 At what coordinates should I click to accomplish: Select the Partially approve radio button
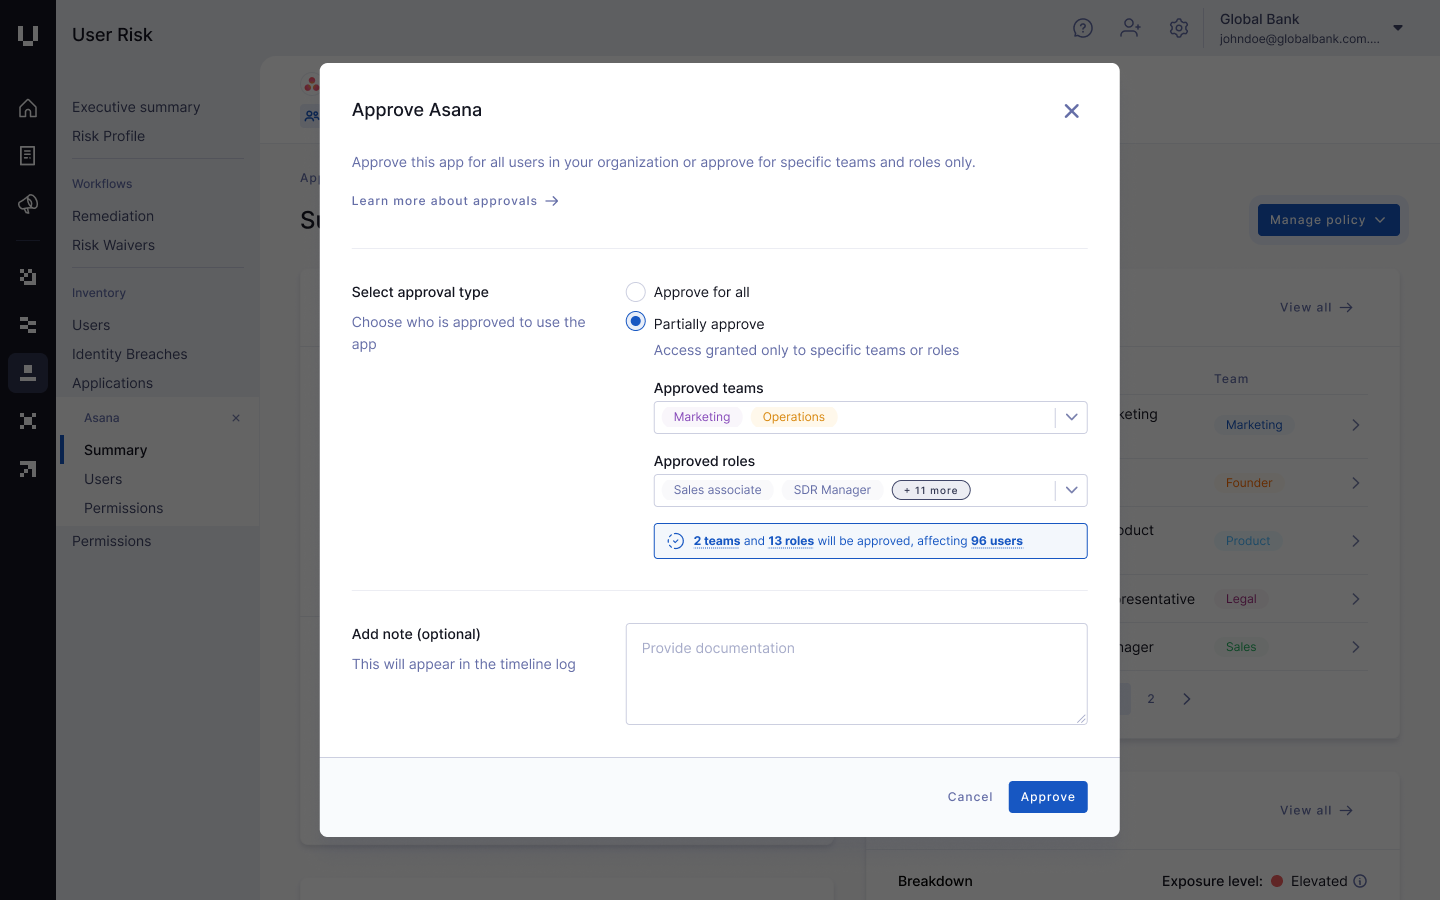pyautogui.click(x=635, y=322)
